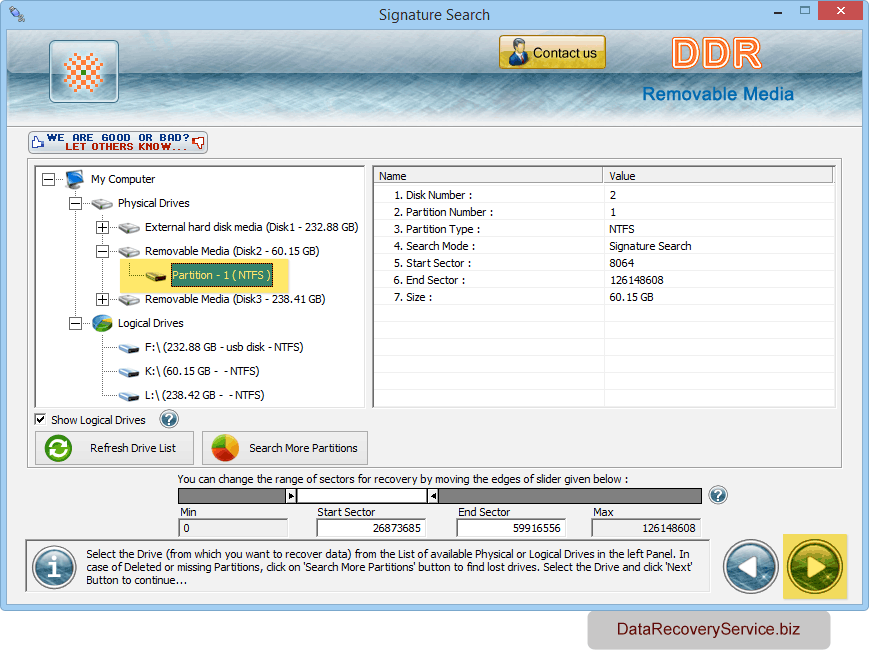Select F:\ (232.88 GB - usb disk - NTFS)
Image resolution: width=869 pixels, height=650 pixels.
tap(224, 347)
